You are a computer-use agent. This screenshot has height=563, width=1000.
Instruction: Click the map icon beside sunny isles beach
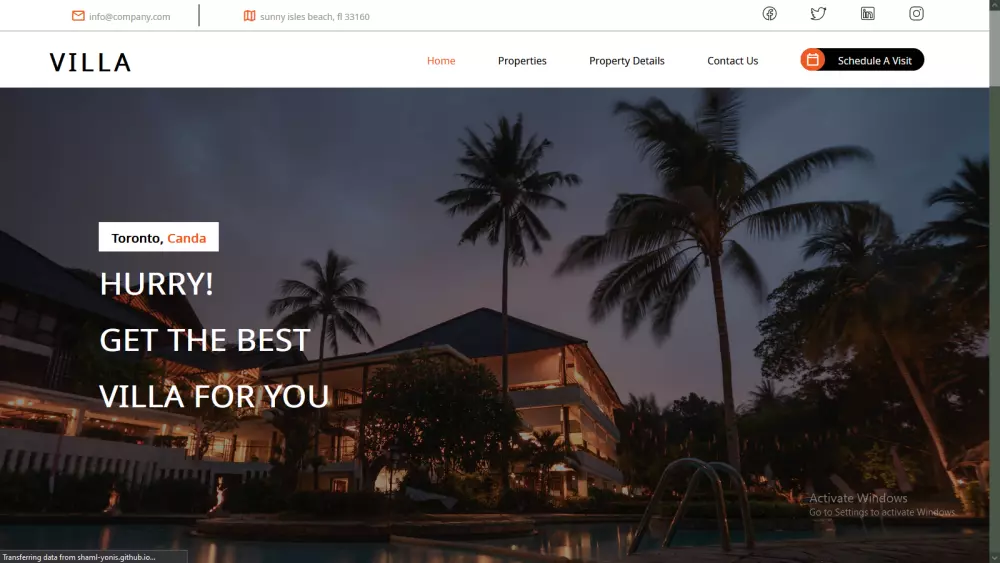(x=249, y=16)
